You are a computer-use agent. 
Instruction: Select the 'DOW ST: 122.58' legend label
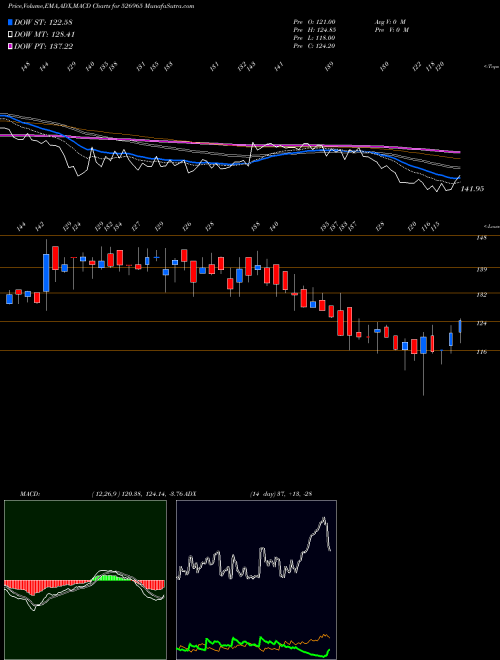(43, 22)
